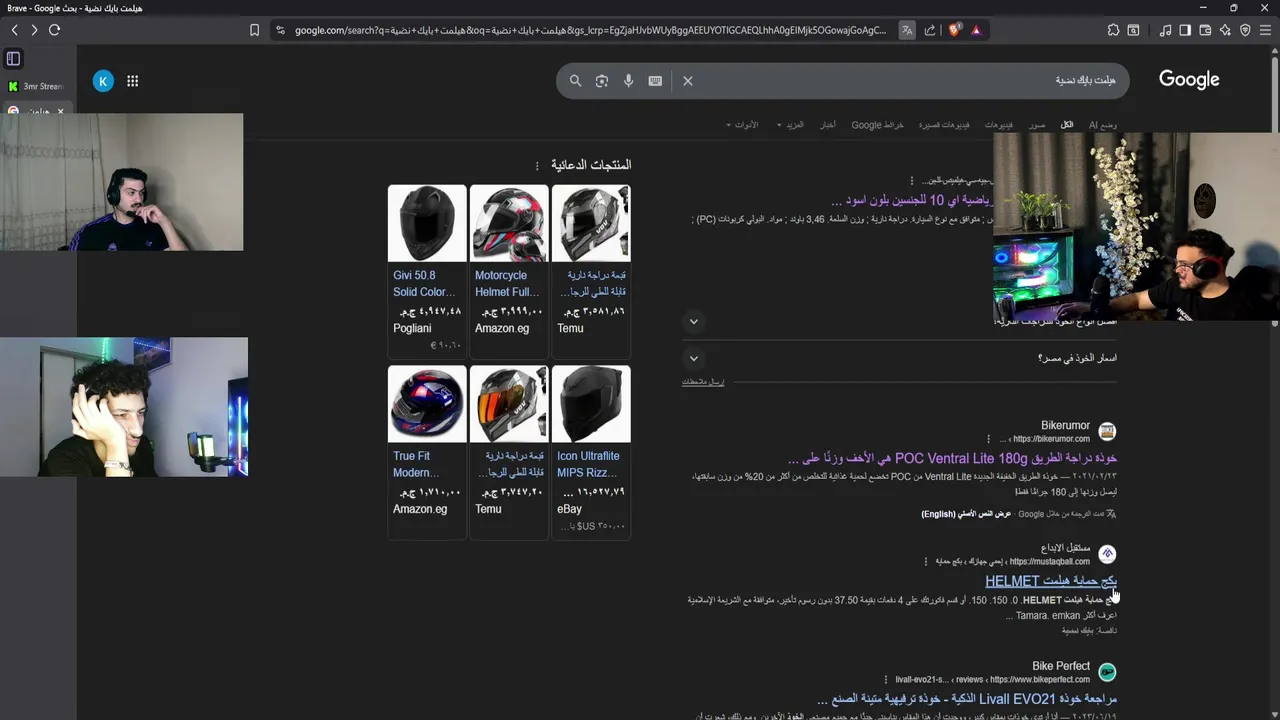1280x720 pixels.
Task: Clear the Google search query
Action: (688, 81)
